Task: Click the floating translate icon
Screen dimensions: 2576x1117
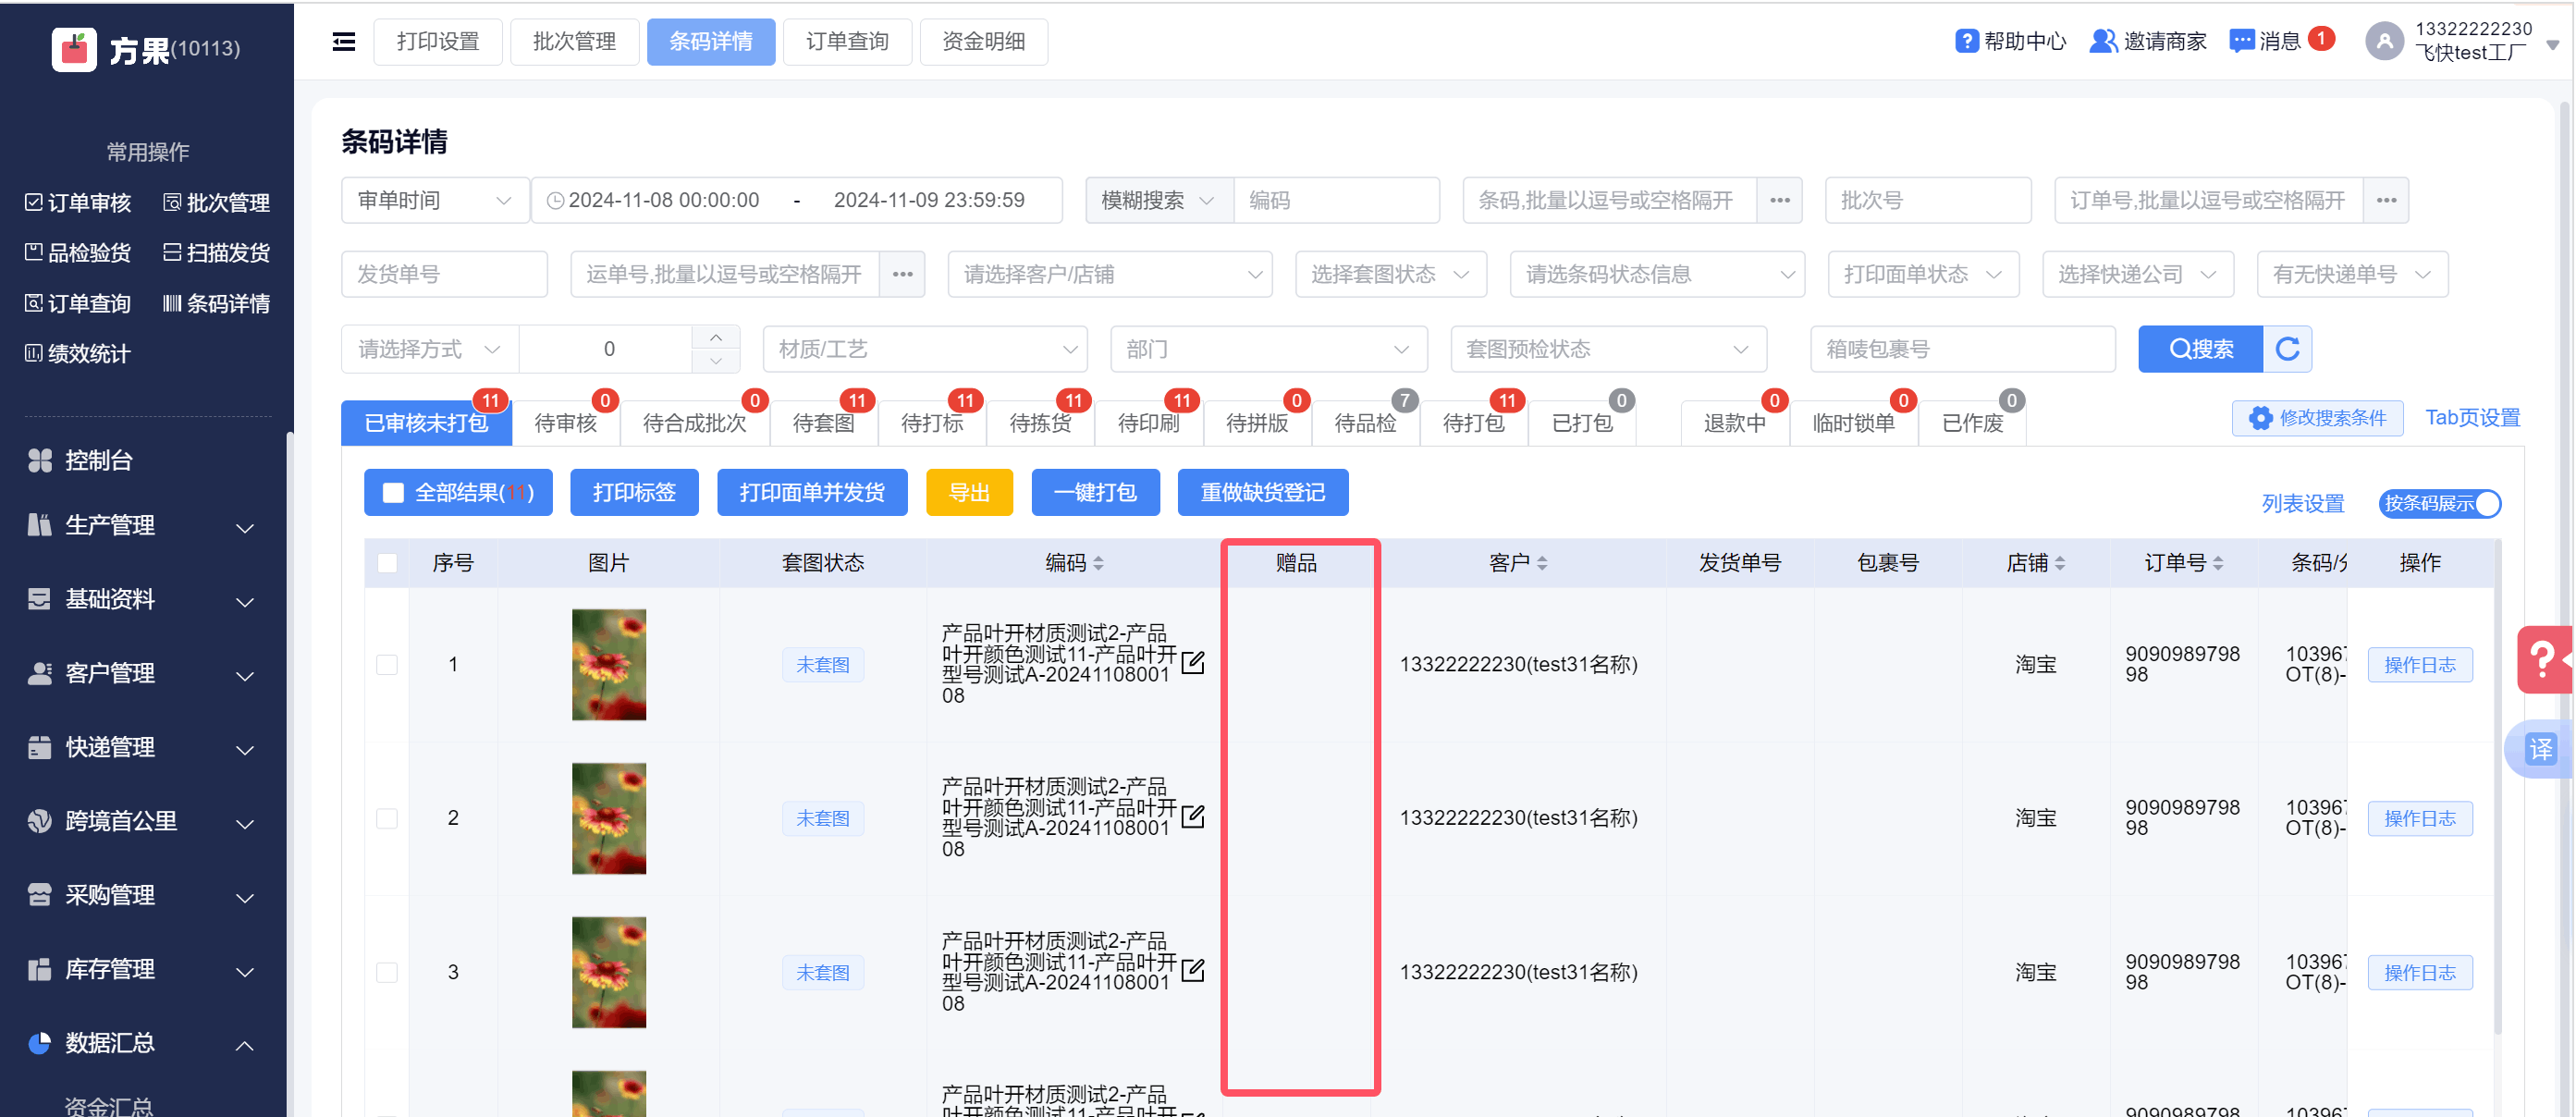Action: pos(2540,748)
